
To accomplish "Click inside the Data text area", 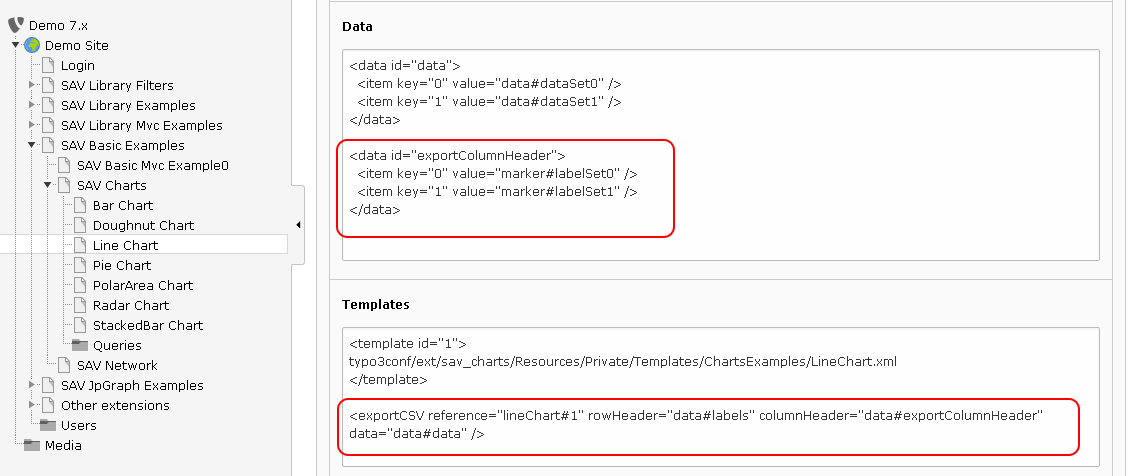I will click(720, 155).
